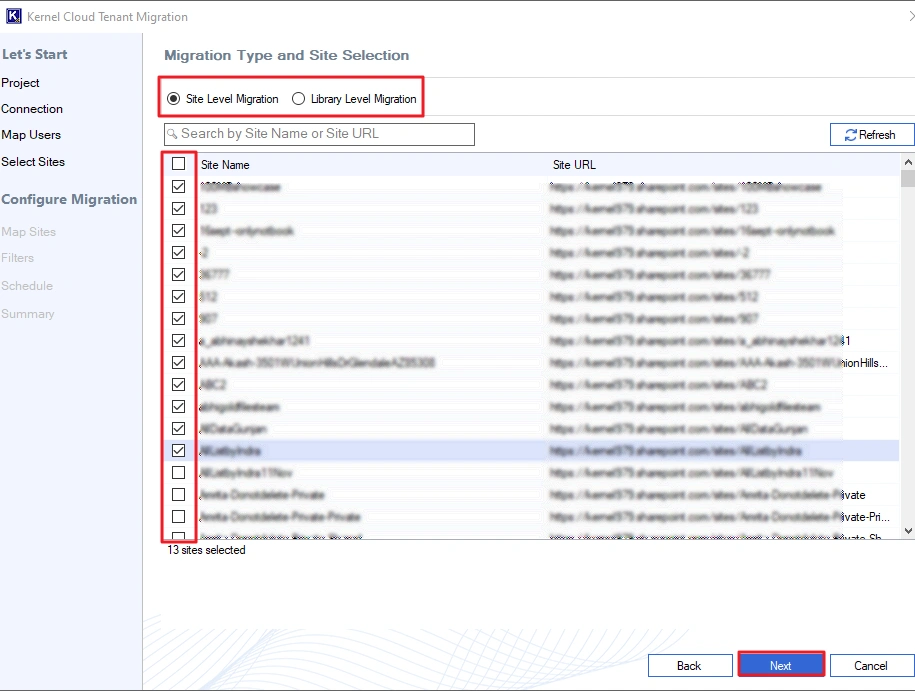Click the scrollbar up arrow
Image resolution: width=915 pixels, height=691 pixels.
pos(907,162)
